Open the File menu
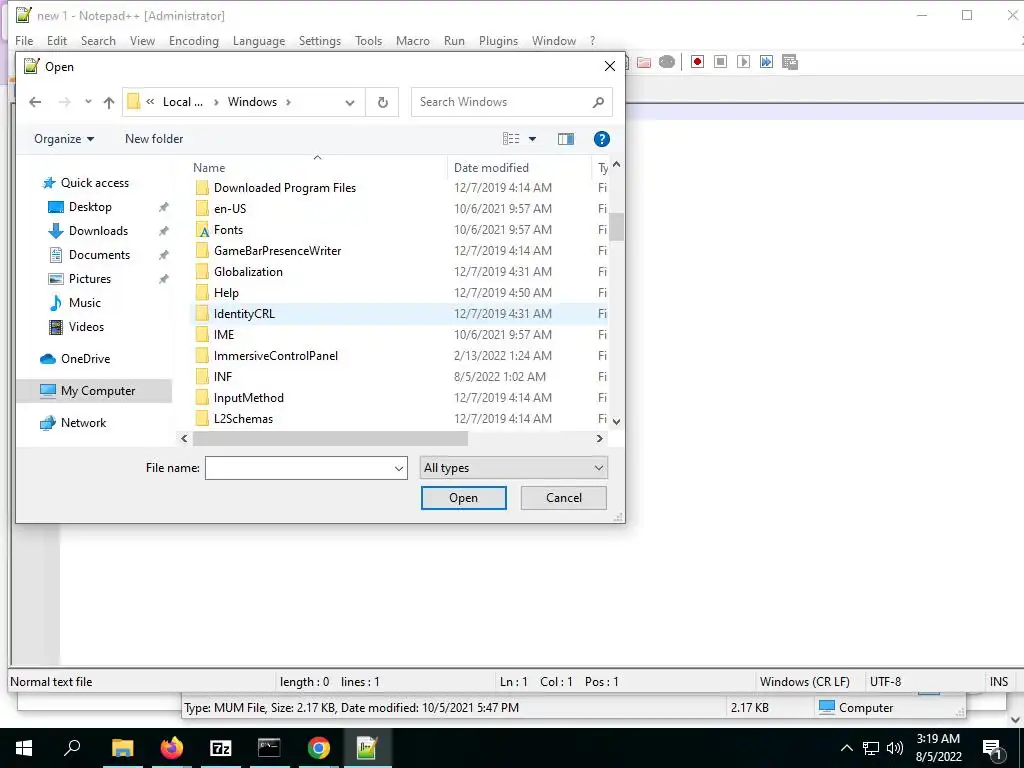This screenshot has height=768, width=1024. pyautogui.click(x=24, y=40)
